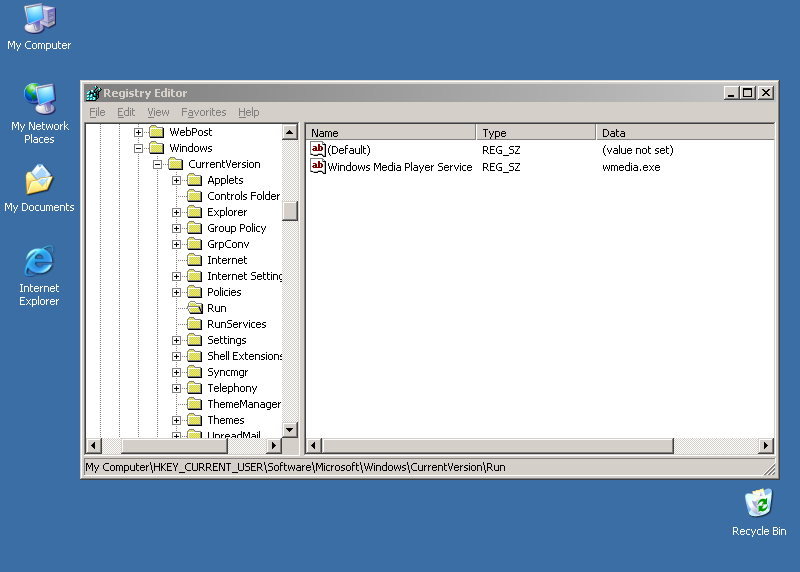
Task: Click the Group Policy folder icon
Action: tap(194, 228)
